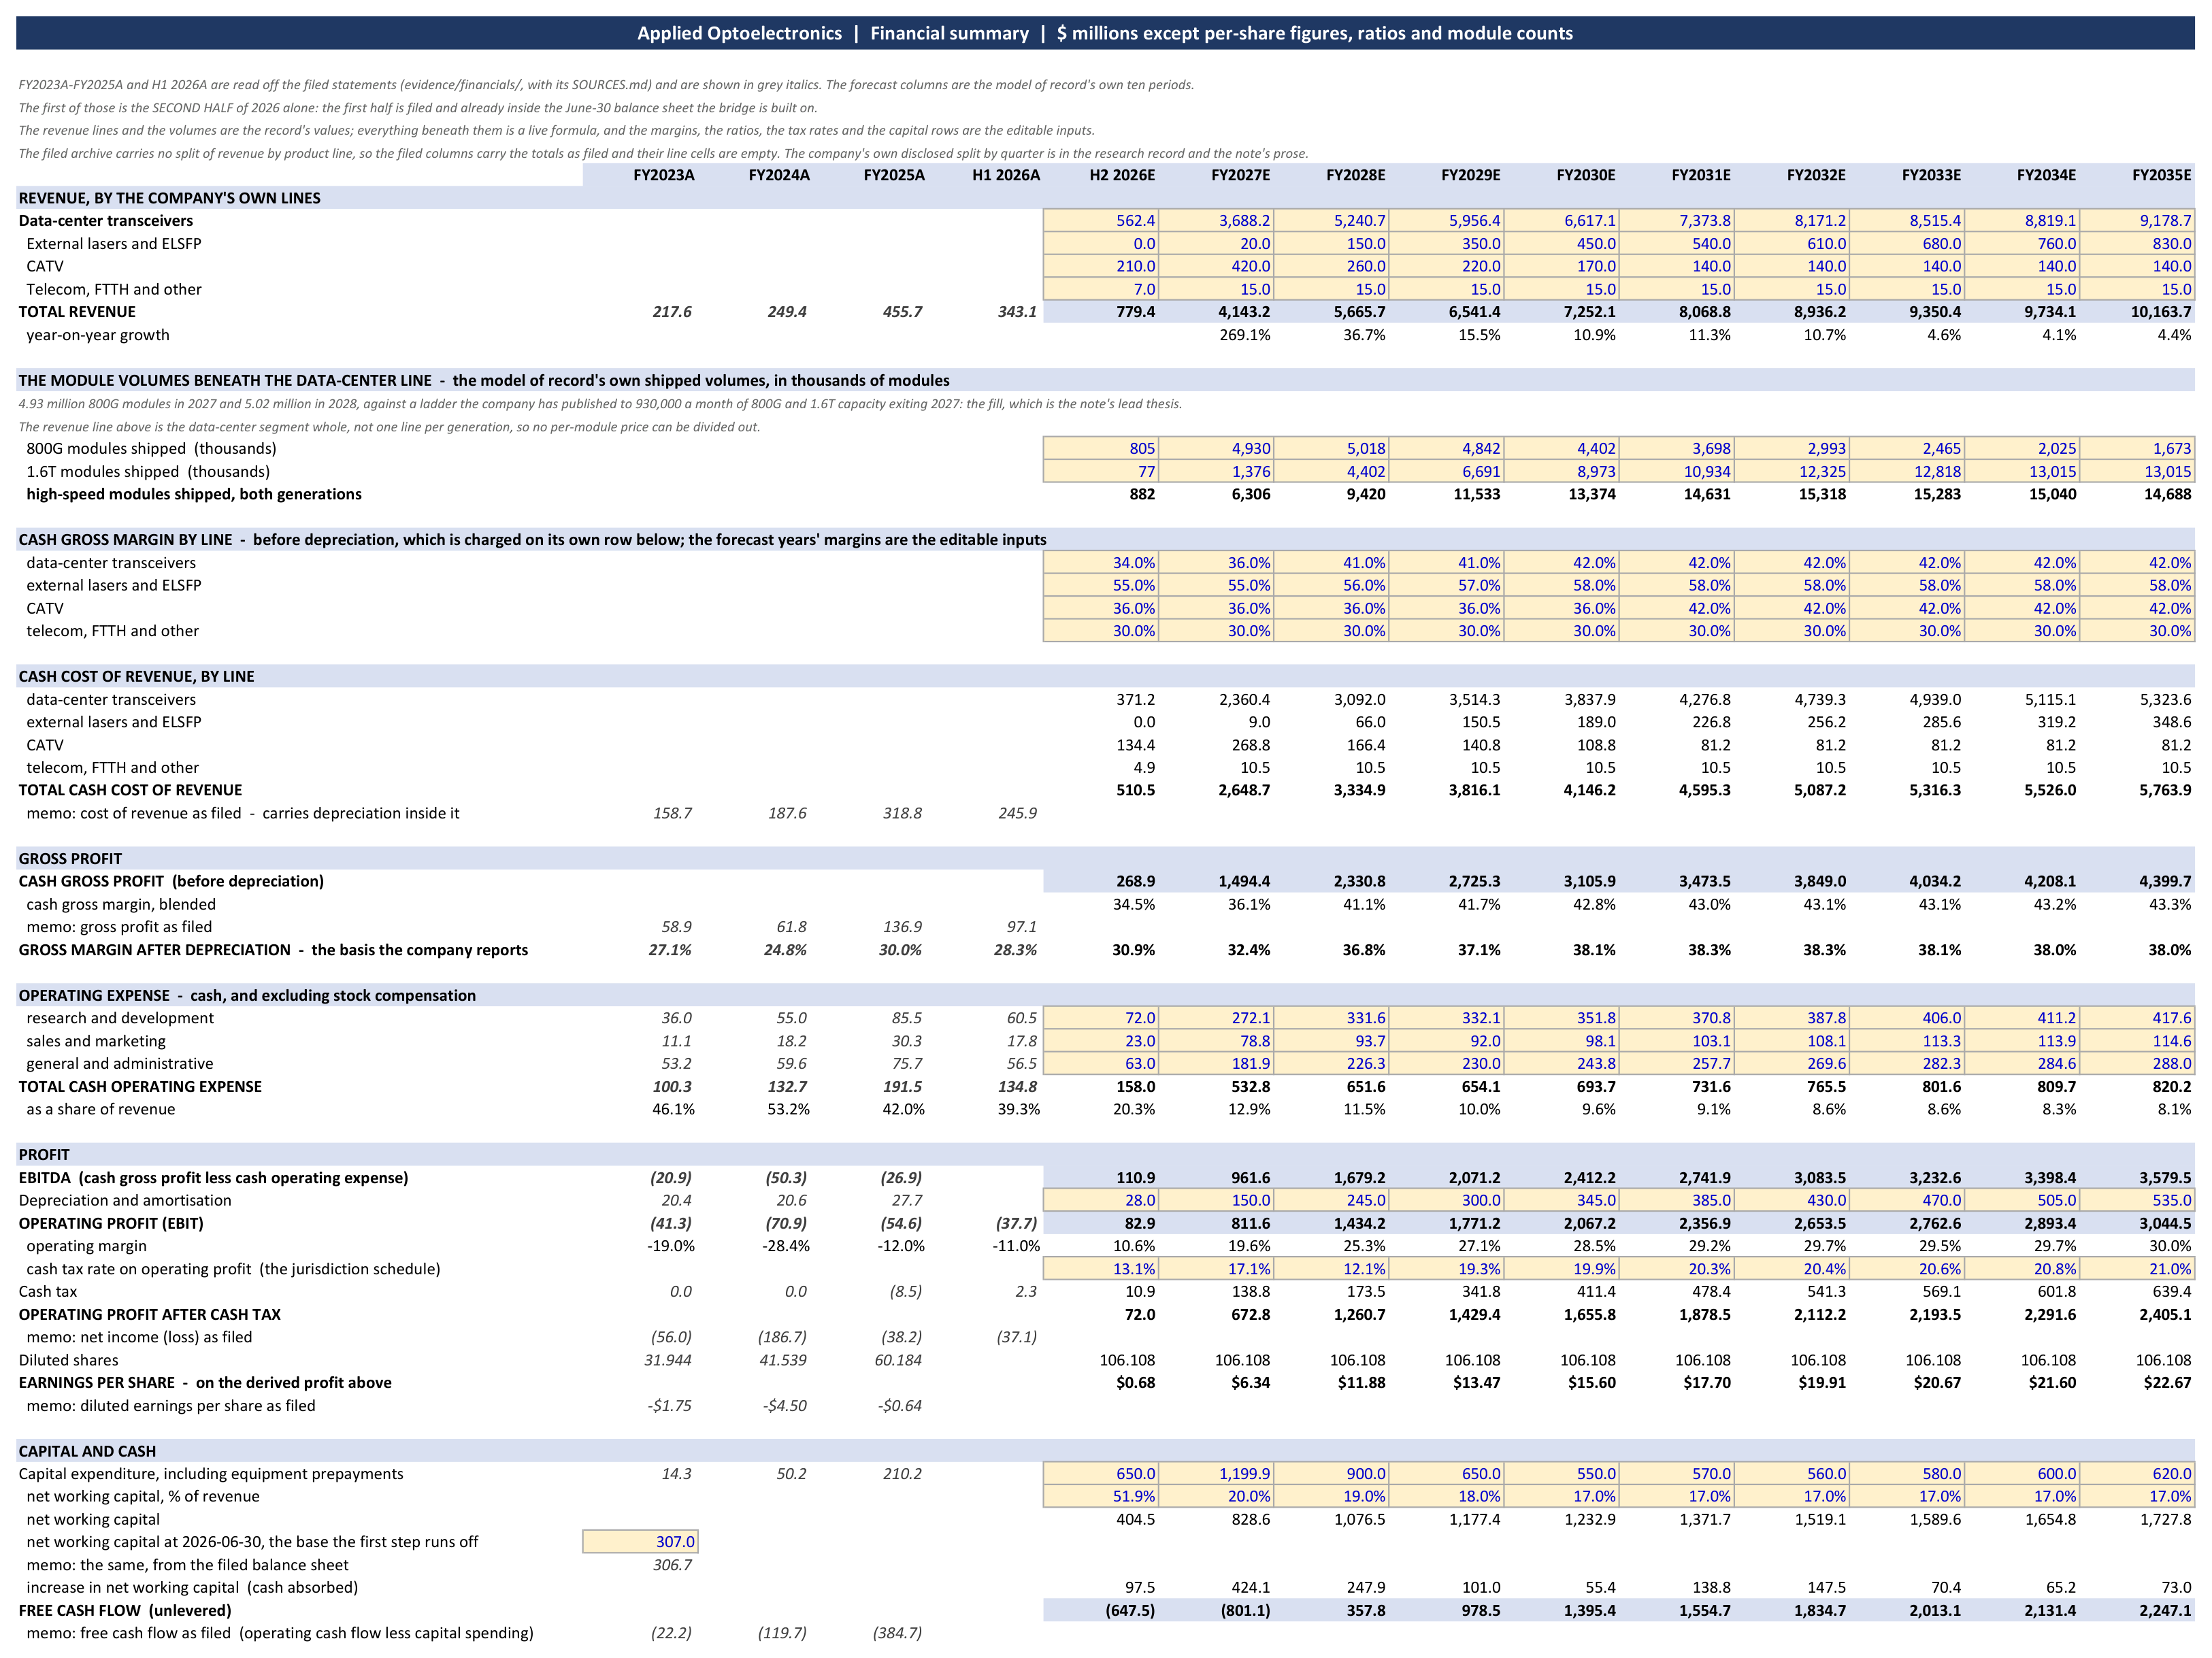The image size is (2212, 1658).
Task: Select FY2027E year-on-year growth 269.1%
Action: point(1245,335)
